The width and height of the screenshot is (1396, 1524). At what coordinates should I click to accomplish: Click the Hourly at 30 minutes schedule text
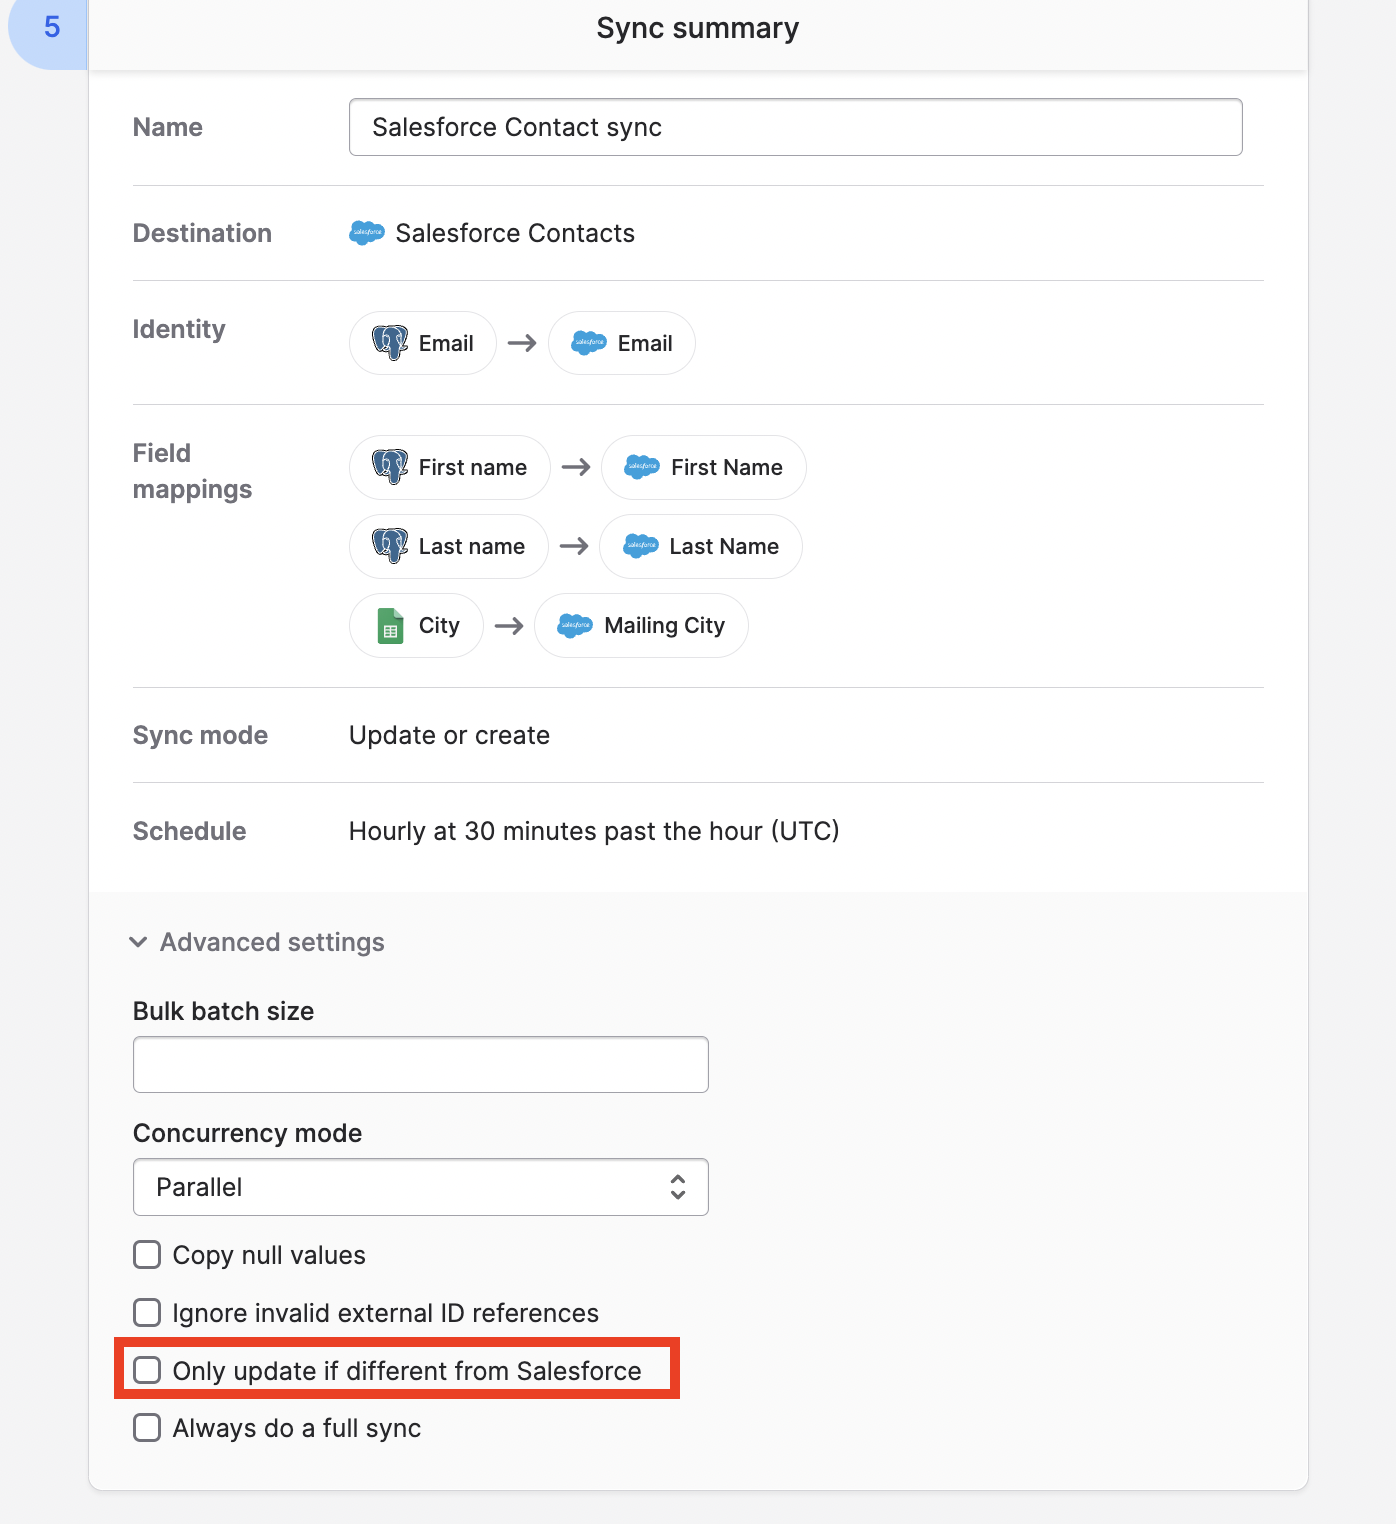click(594, 831)
